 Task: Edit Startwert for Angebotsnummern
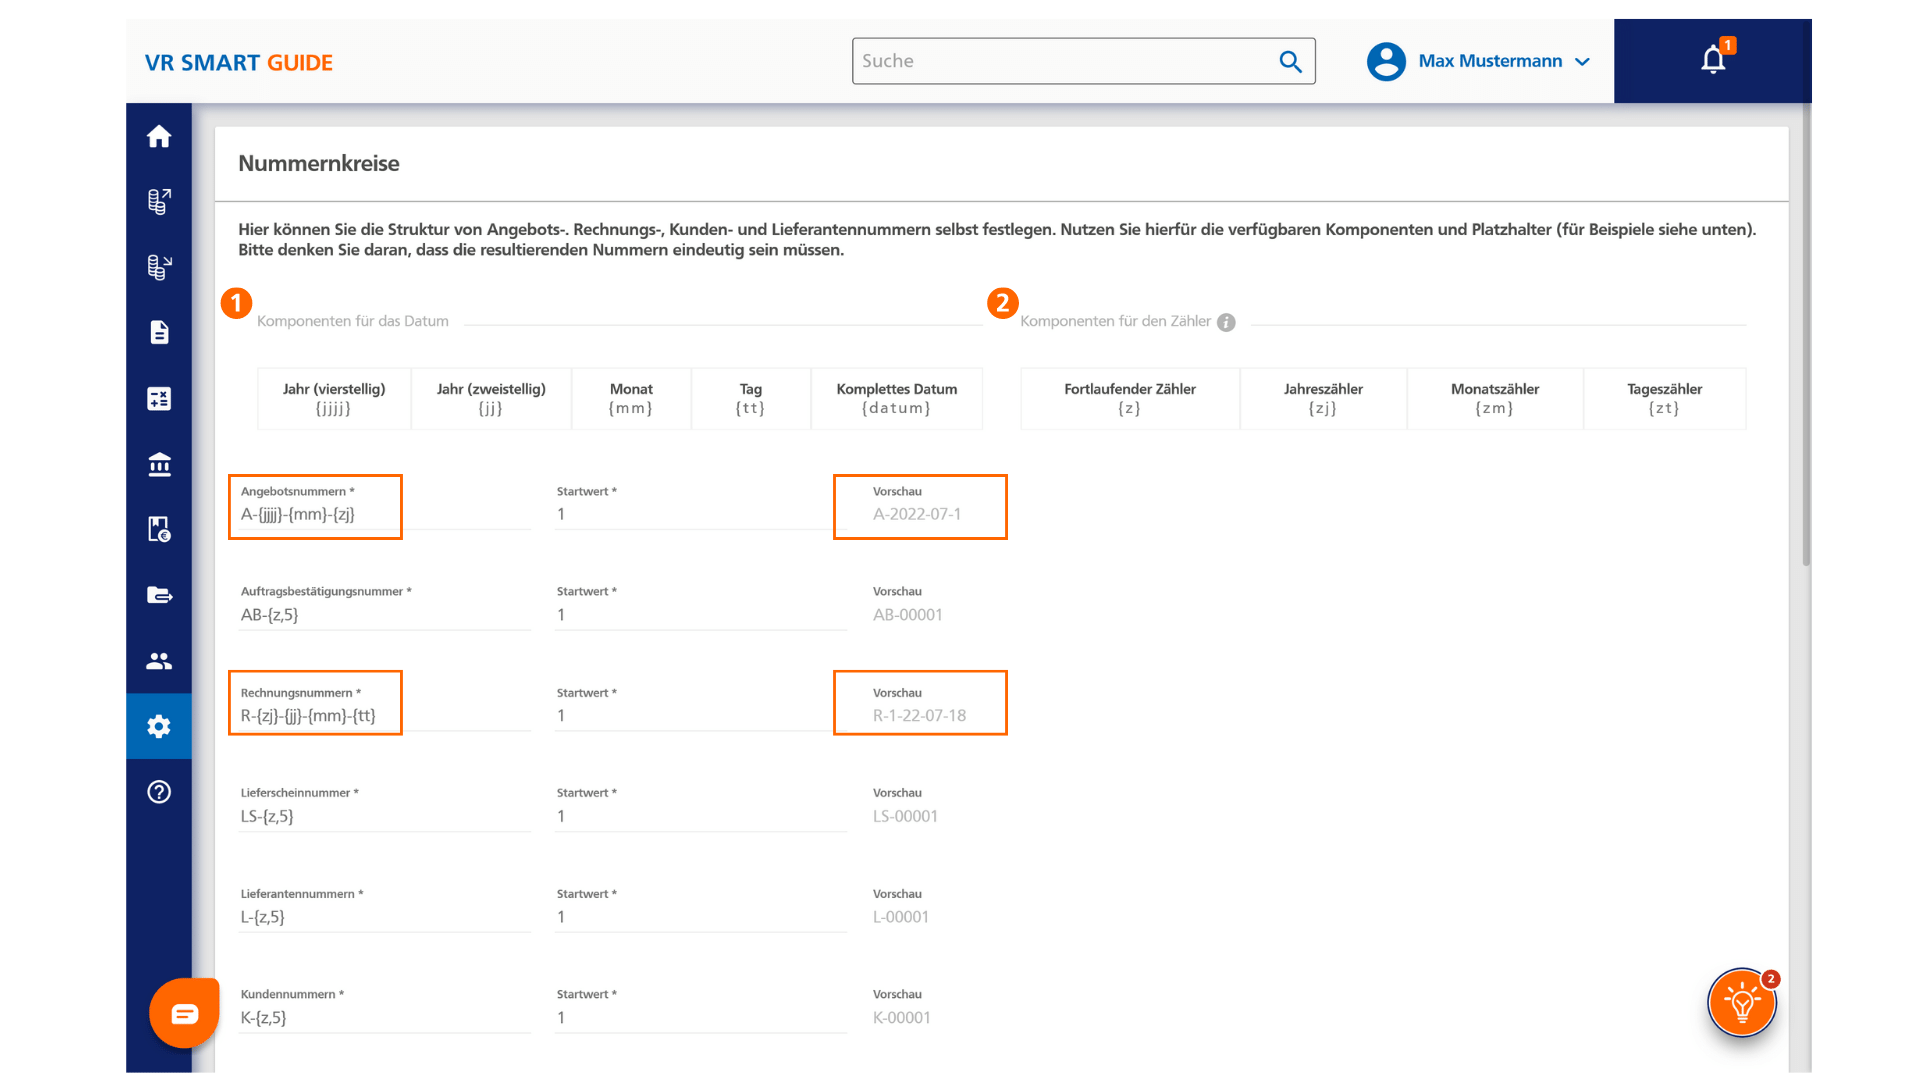point(701,514)
